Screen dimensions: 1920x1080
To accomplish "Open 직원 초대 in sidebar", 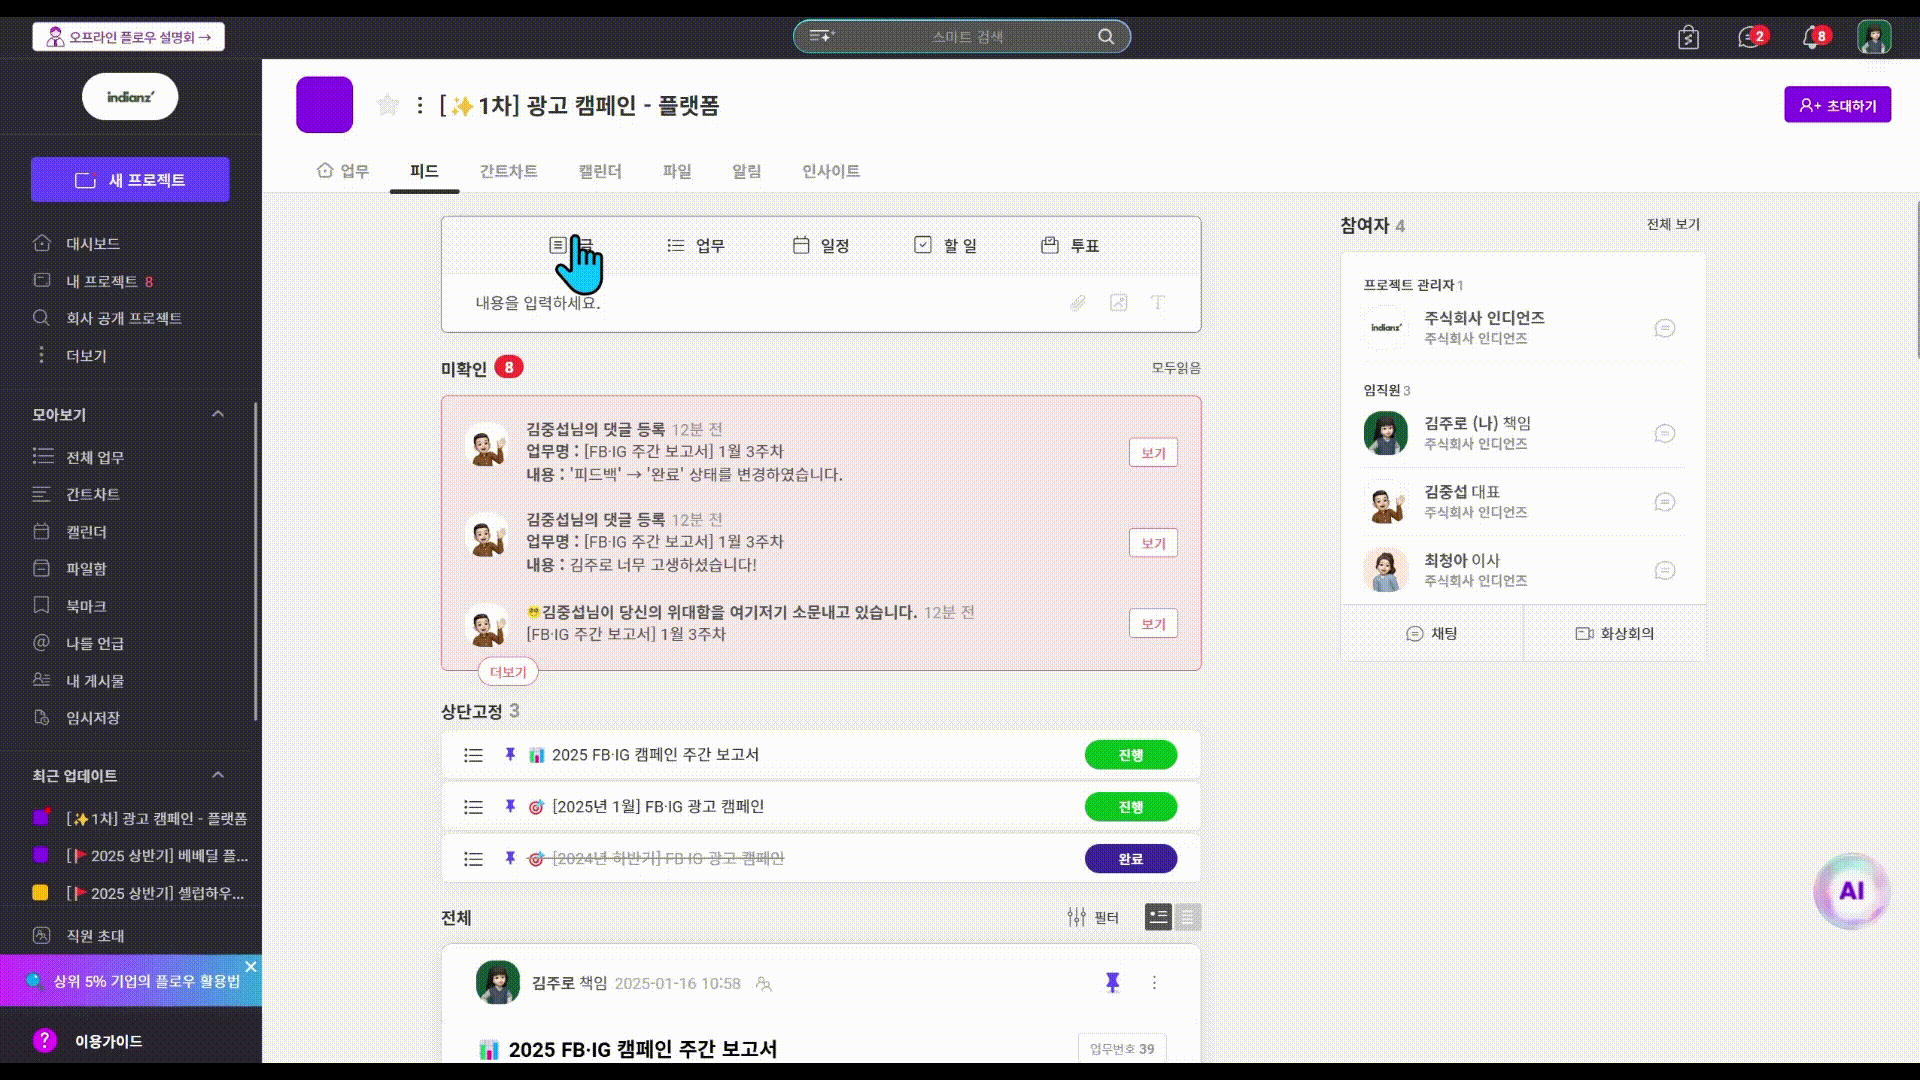I will (95, 936).
